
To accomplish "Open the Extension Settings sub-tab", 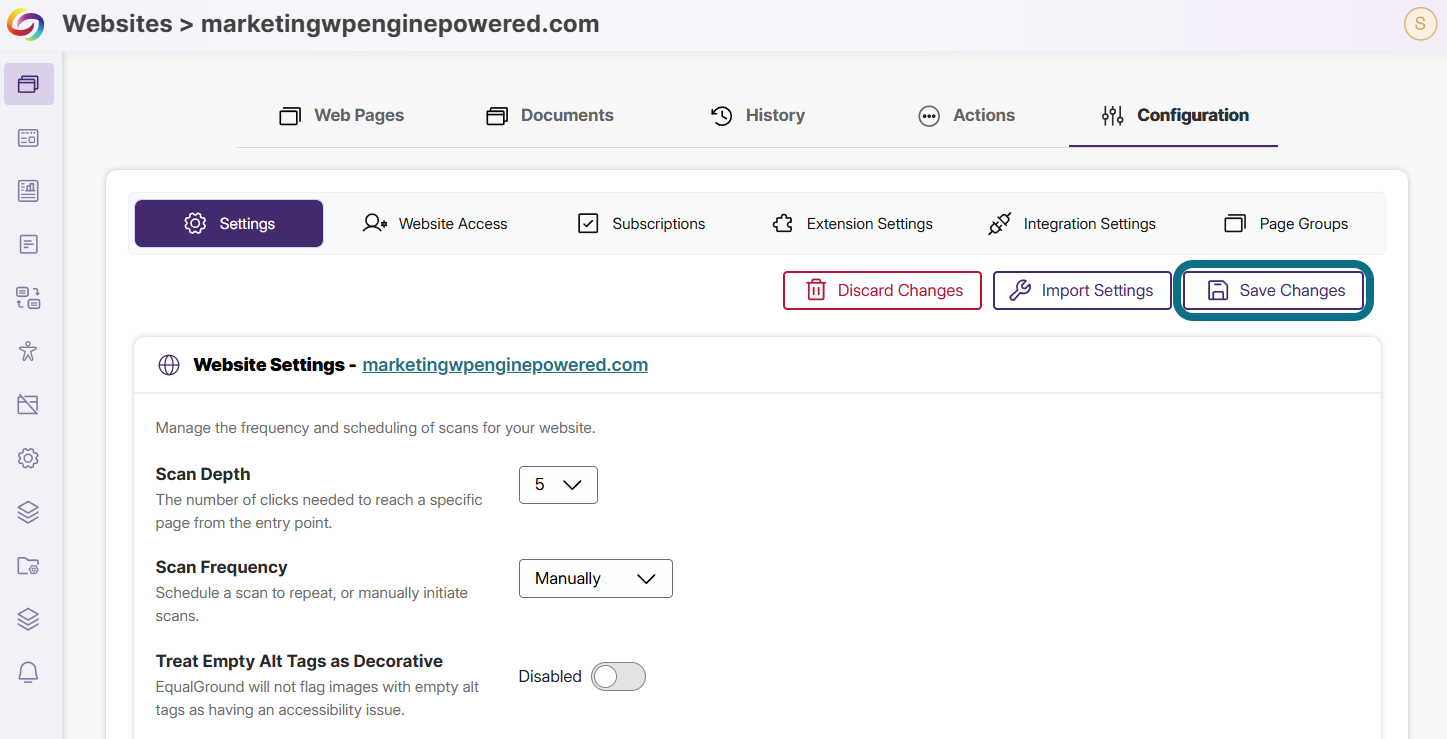I will (x=853, y=224).
